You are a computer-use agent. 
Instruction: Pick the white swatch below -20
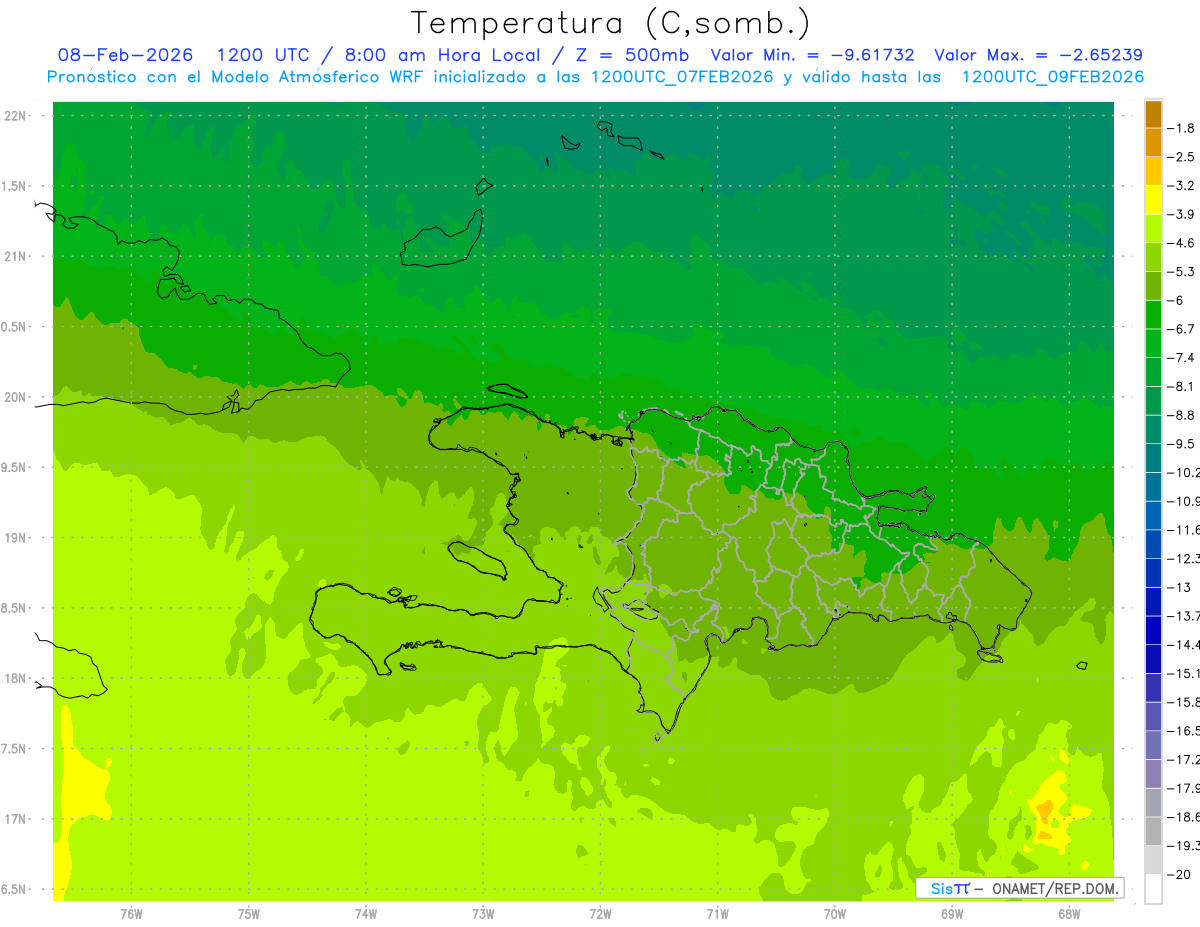pos(1153,888)
